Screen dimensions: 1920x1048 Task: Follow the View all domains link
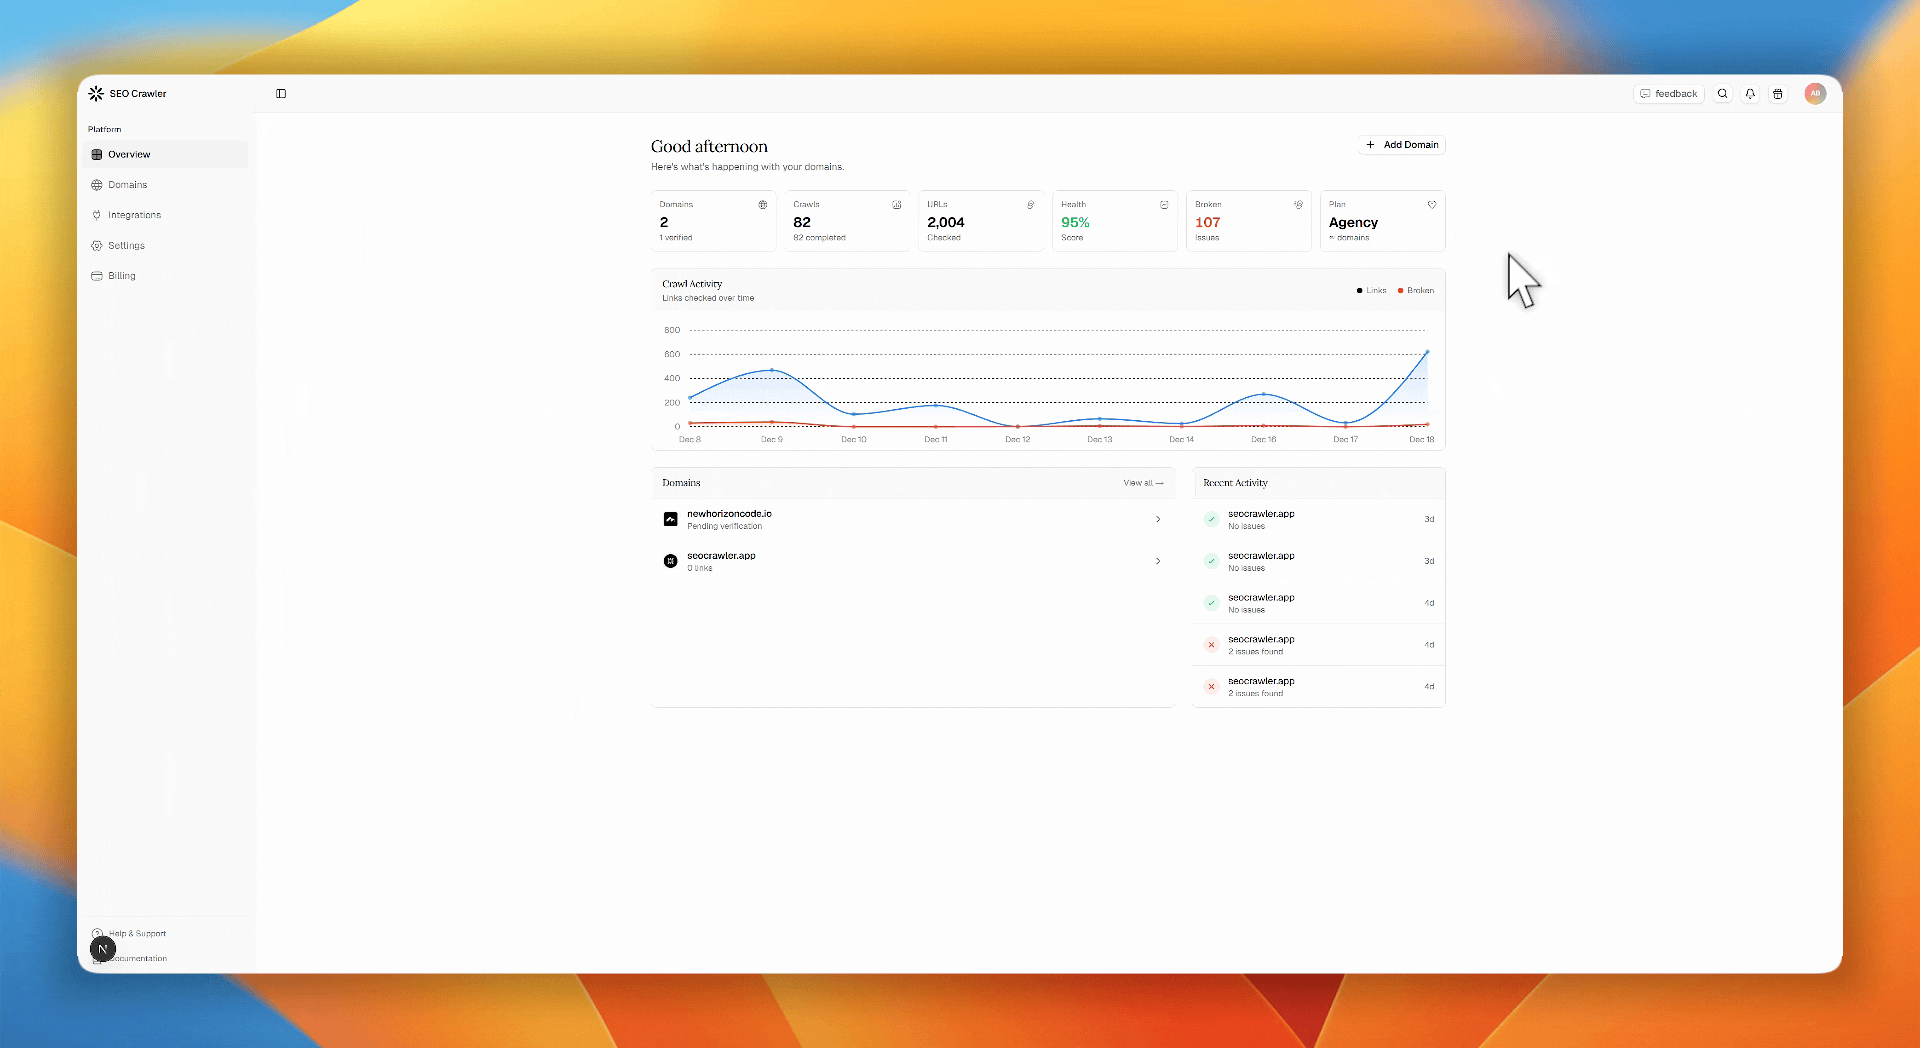tap(1142, 483)
